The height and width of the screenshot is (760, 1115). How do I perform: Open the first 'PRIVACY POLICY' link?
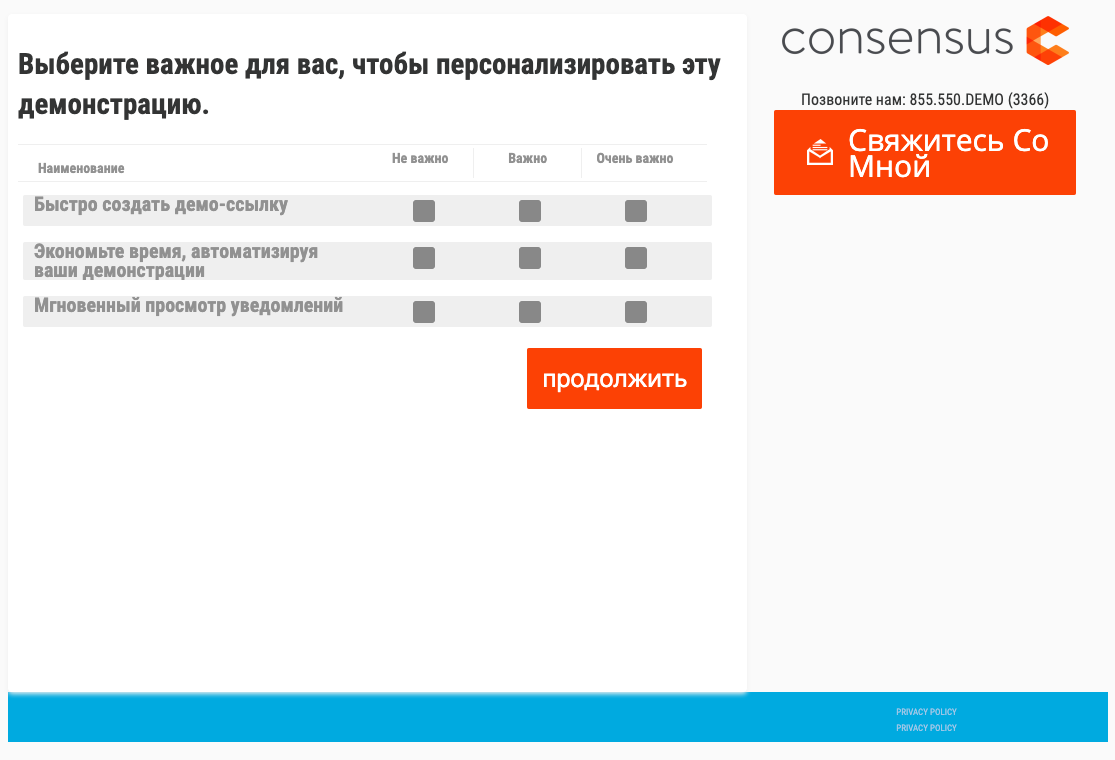pos(926,712)
